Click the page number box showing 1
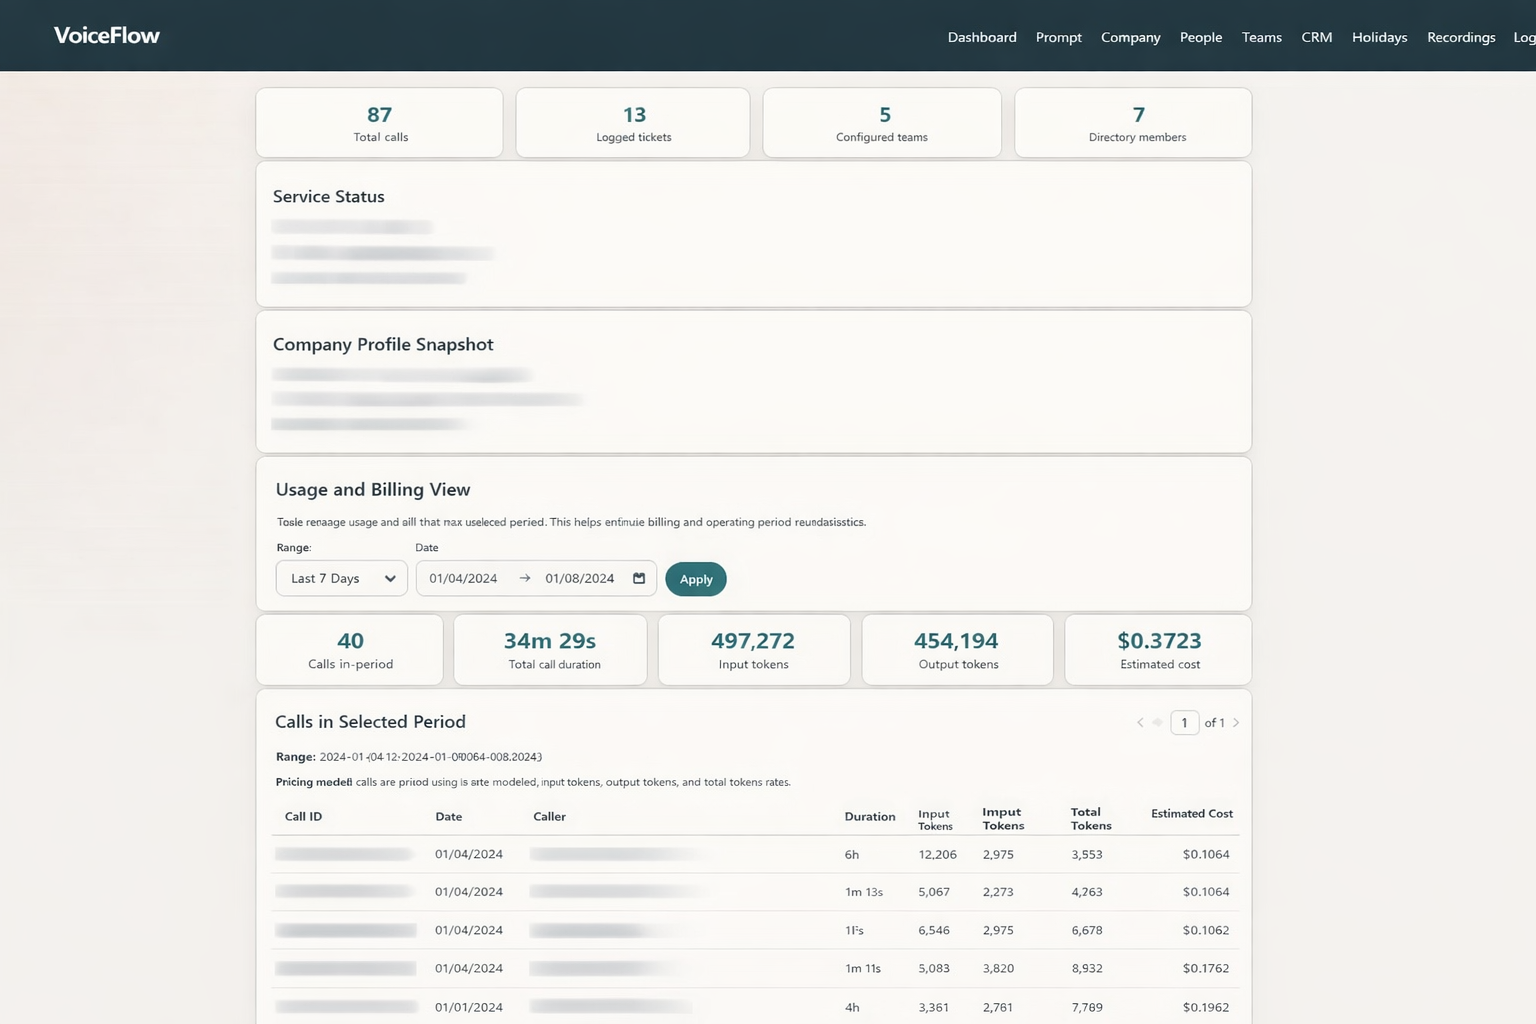This screenshot has height=1024, width=1536. [x=1184, y=722]
